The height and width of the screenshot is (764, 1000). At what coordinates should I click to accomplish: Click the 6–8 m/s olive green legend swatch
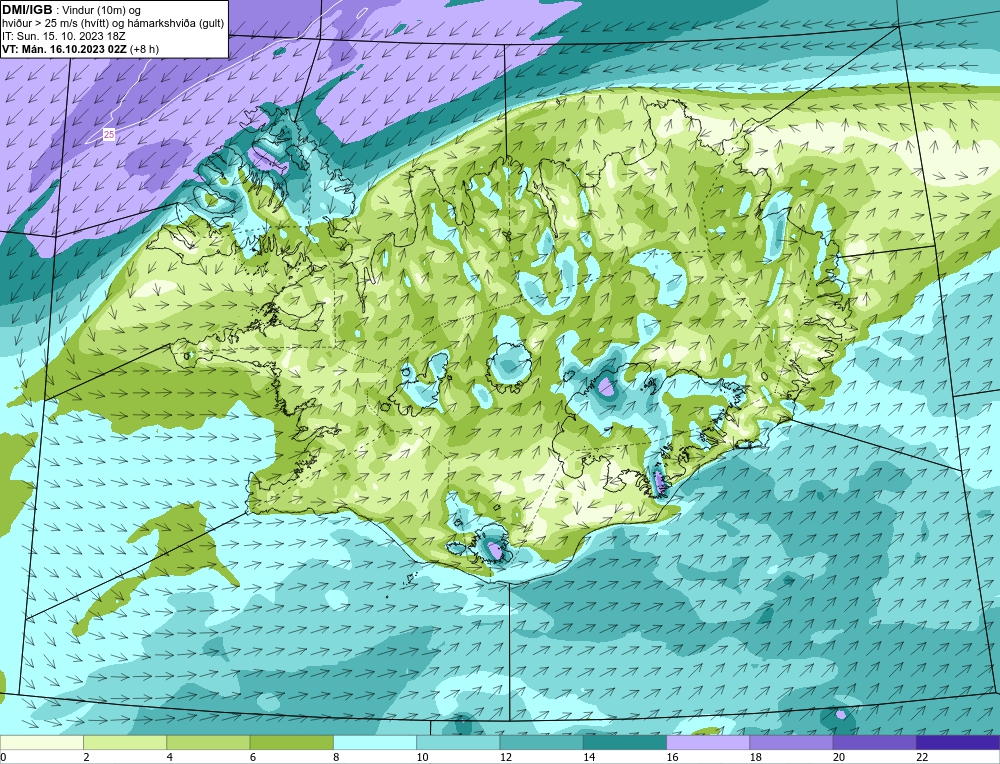(x=291, y=742)
